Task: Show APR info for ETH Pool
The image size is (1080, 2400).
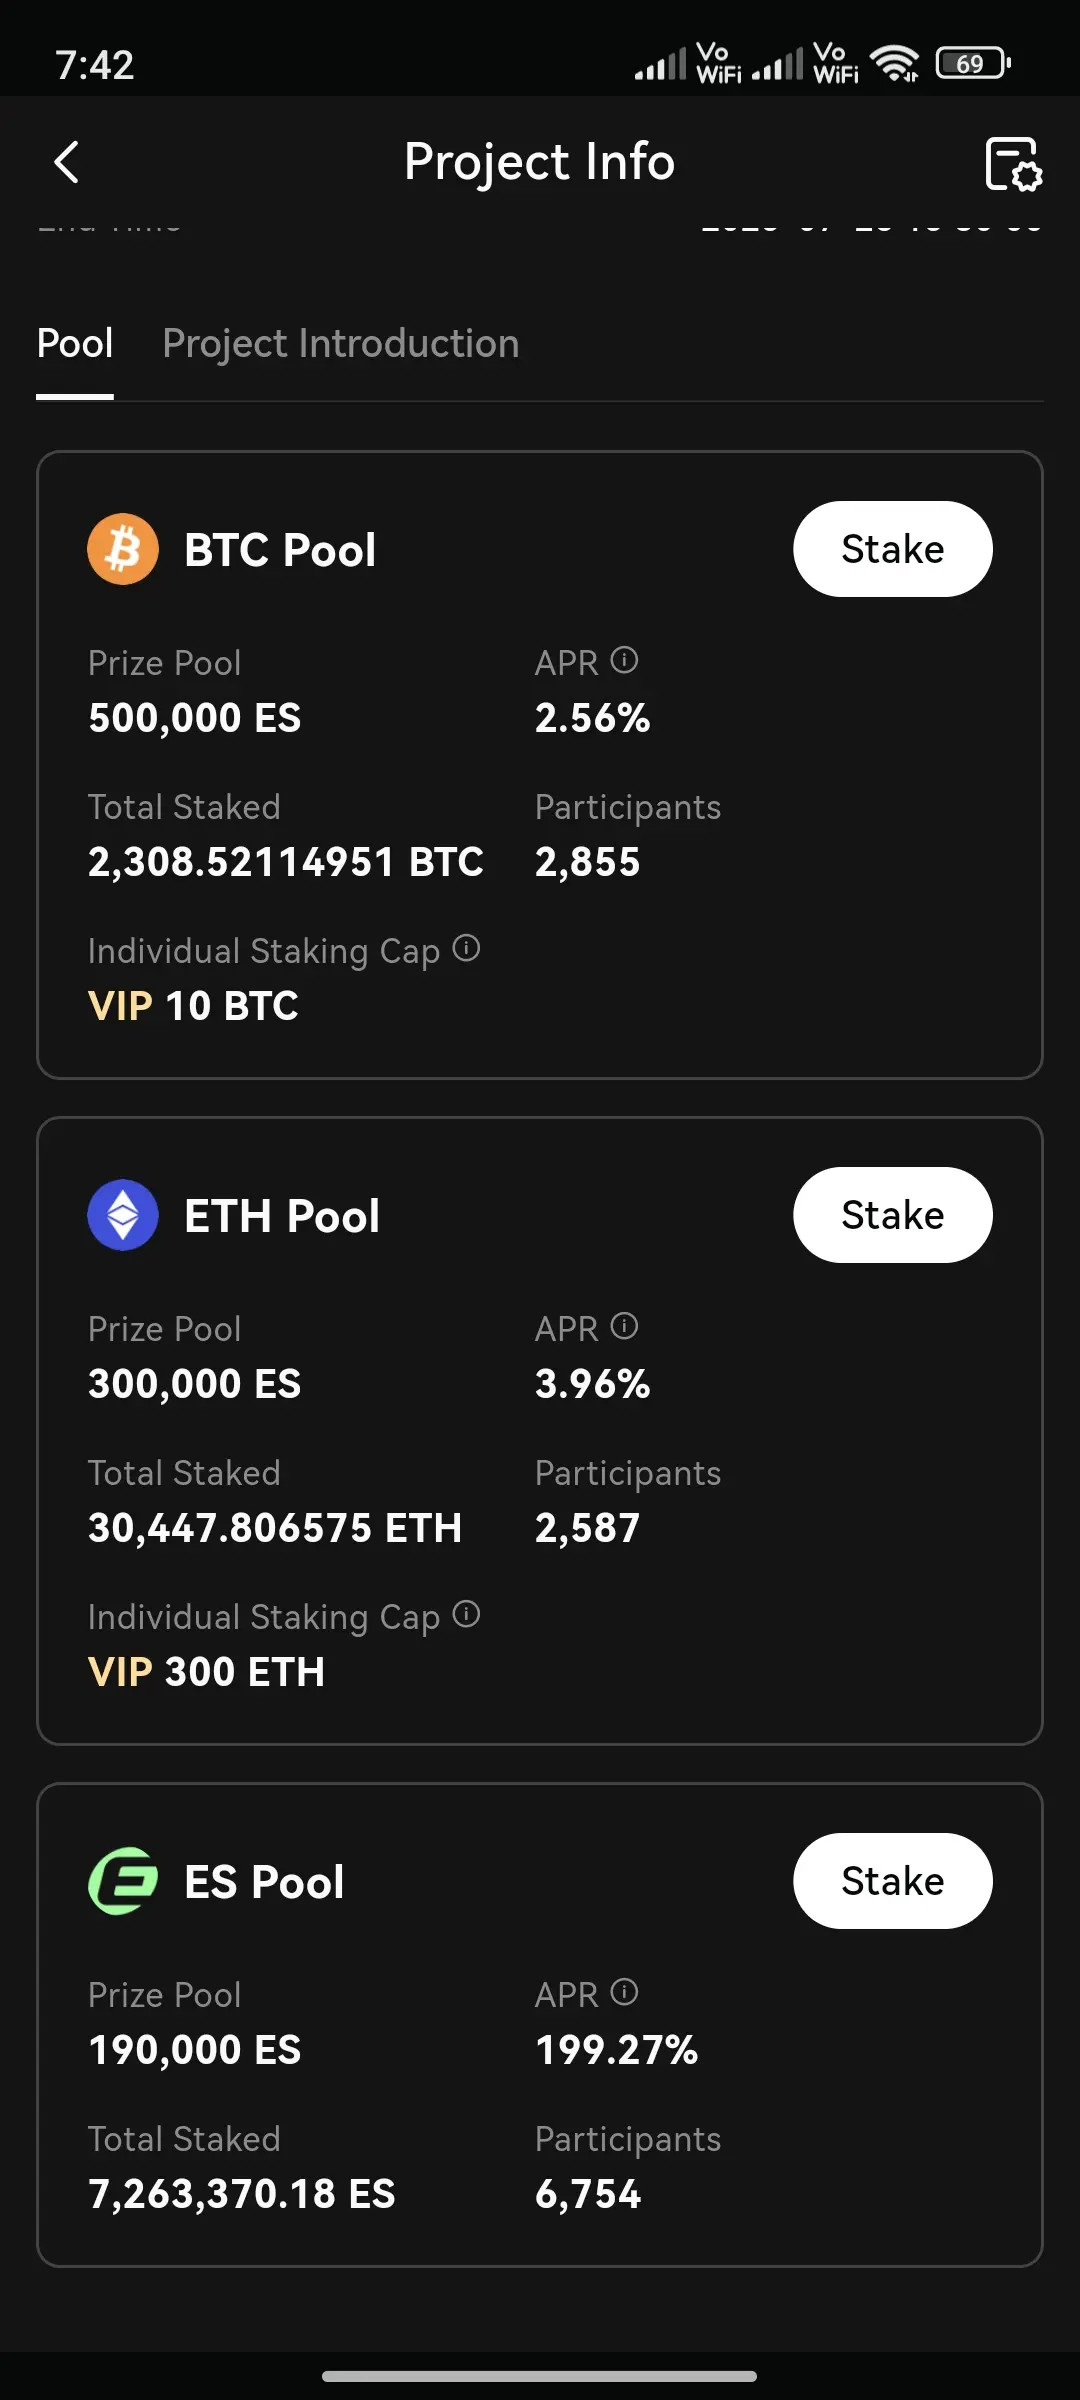Action: tap(624, 1326)
